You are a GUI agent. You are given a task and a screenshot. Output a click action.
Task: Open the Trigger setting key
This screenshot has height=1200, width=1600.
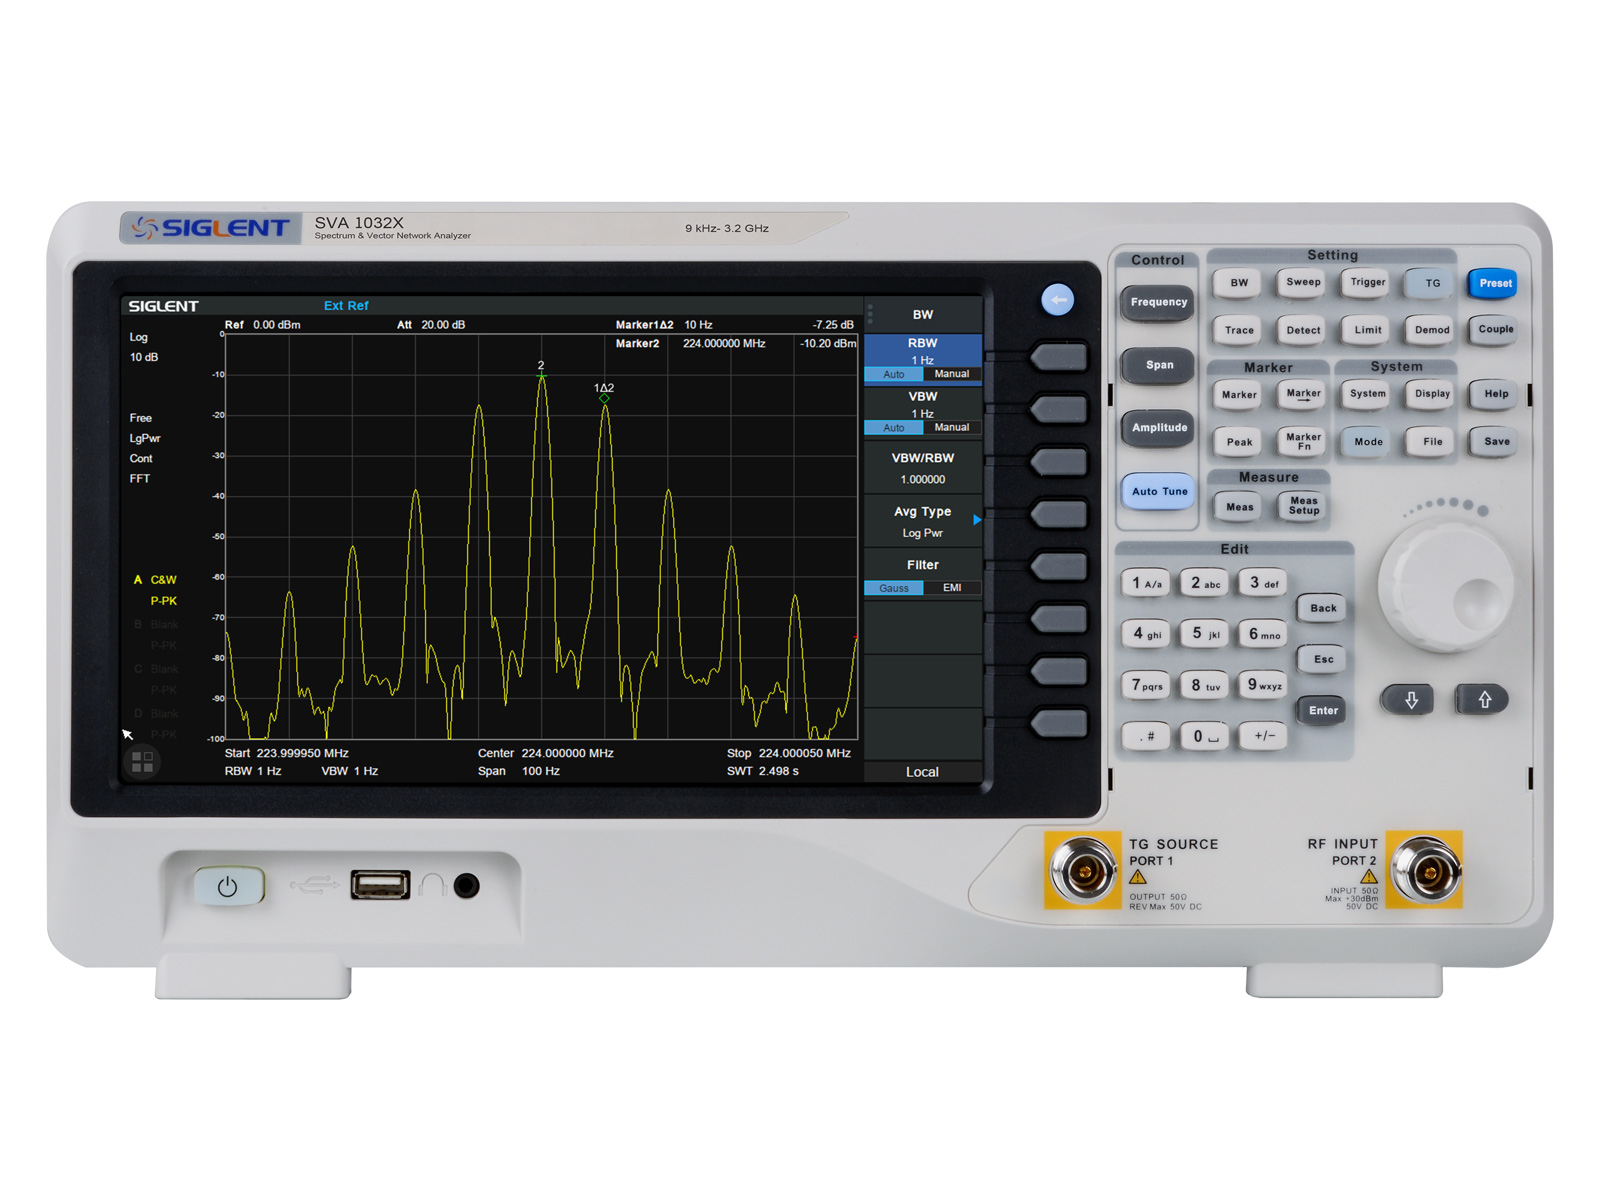pos(1367,283)
